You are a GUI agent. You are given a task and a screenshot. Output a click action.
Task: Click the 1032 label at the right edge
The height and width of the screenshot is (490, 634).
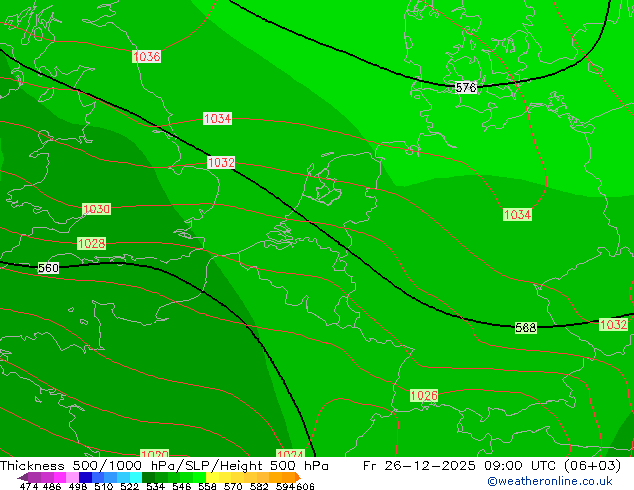(x=613, y=325)
